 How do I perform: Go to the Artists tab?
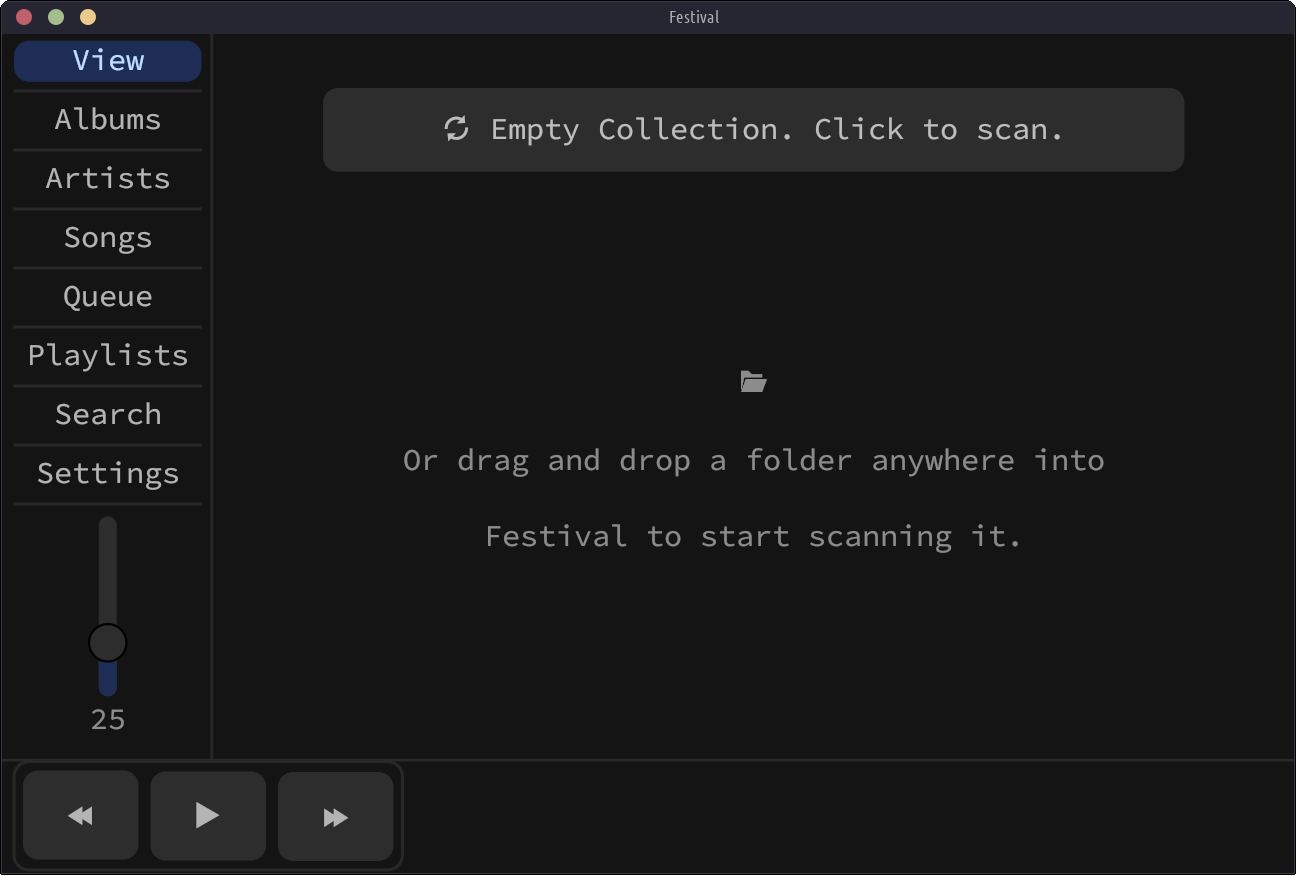[x=108, y=179]
